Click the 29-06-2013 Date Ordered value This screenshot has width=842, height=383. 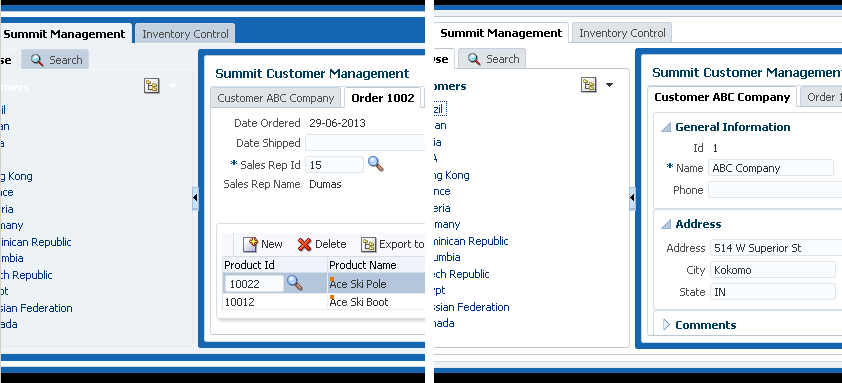click(337, 123)
